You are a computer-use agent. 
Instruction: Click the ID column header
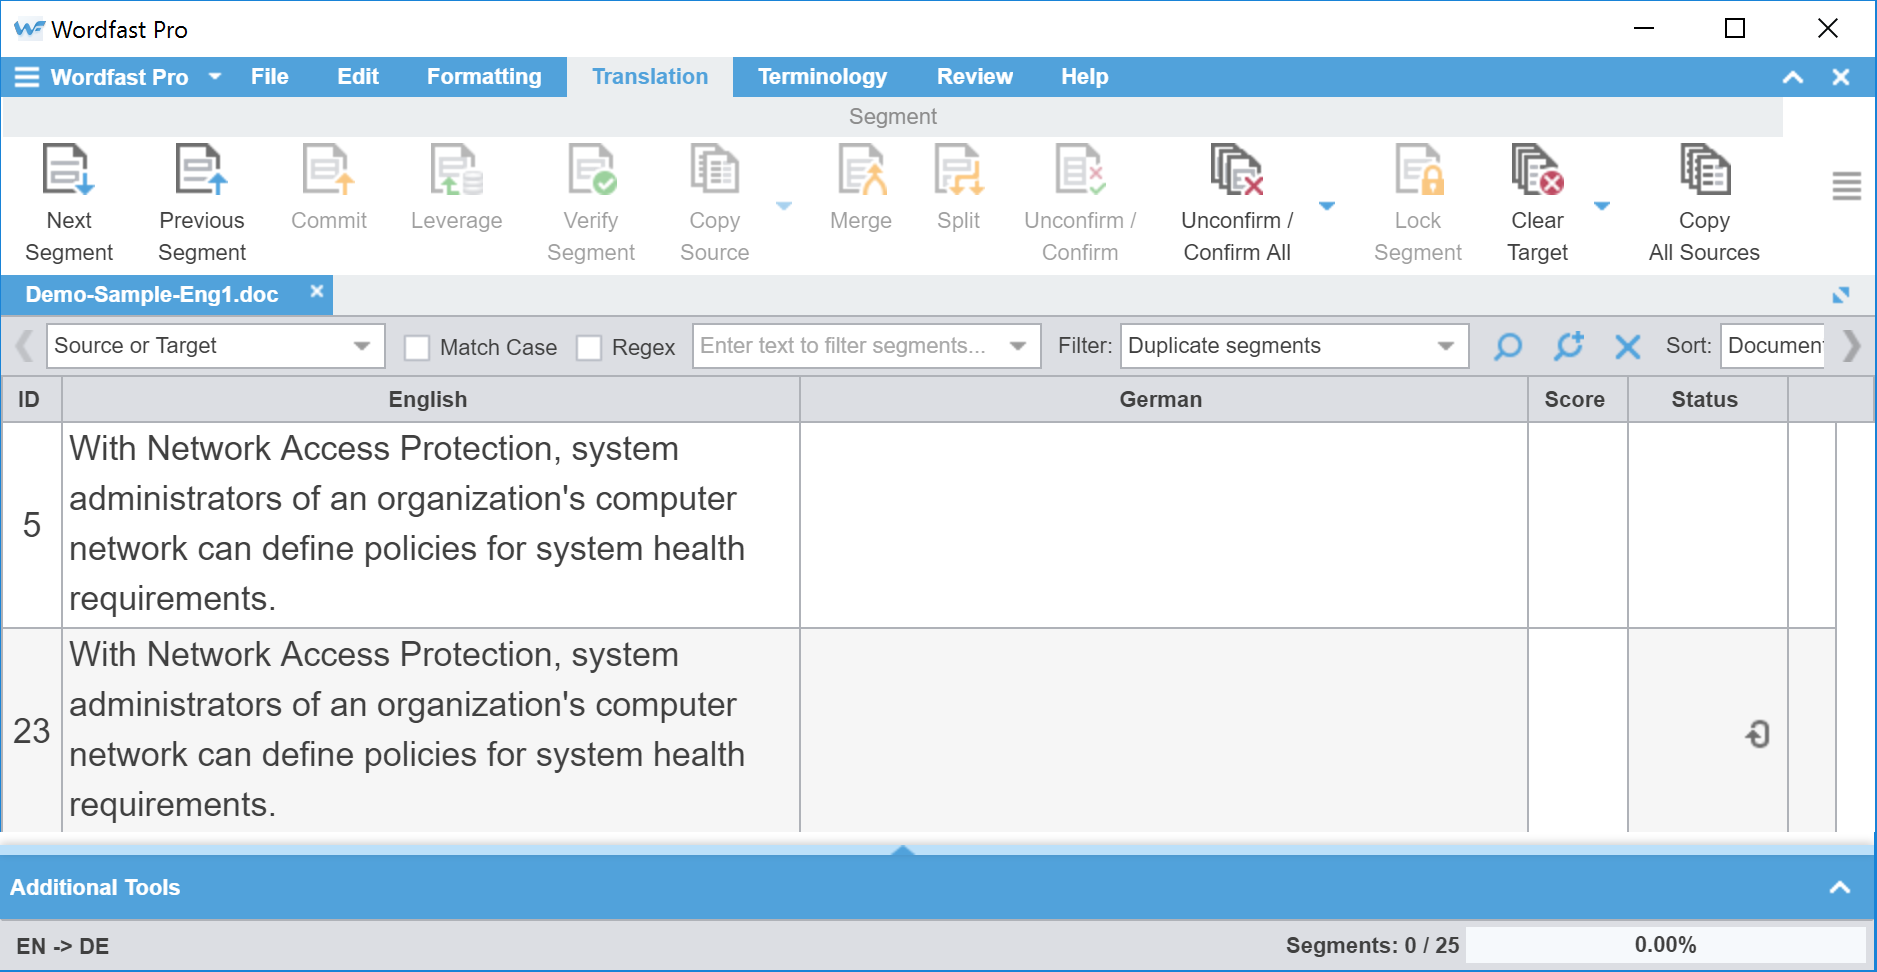pyautogui.click(x=31, y=400)
